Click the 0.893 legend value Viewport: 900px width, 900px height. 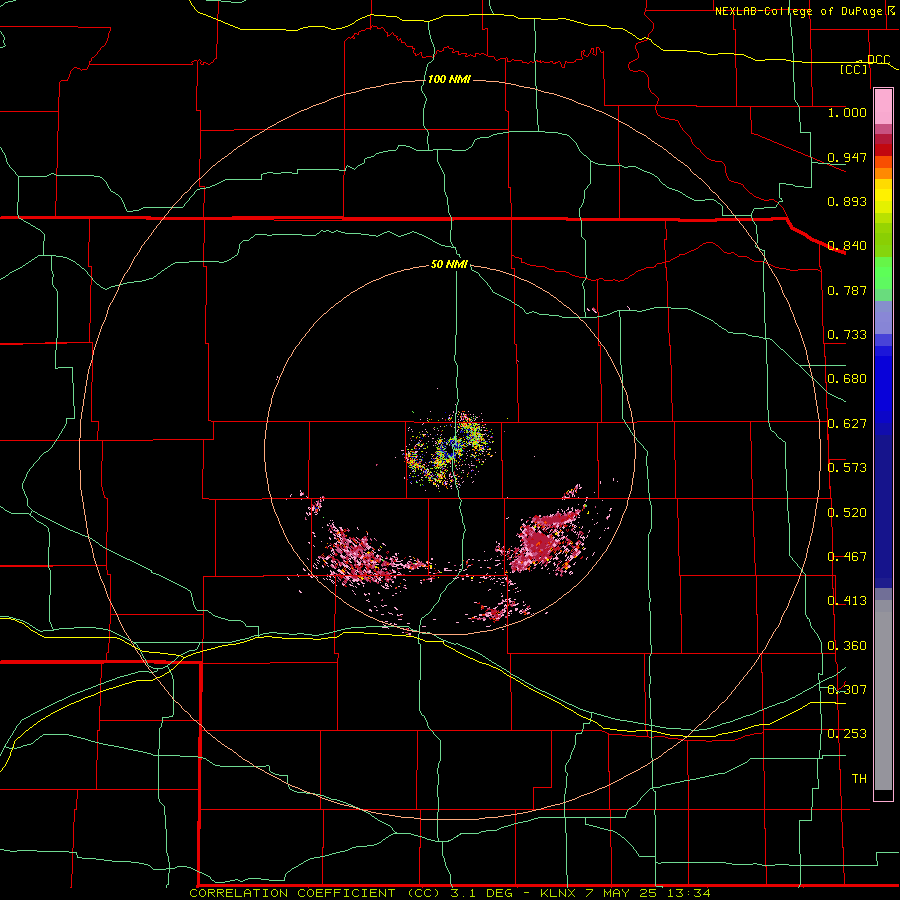point(847,201)
